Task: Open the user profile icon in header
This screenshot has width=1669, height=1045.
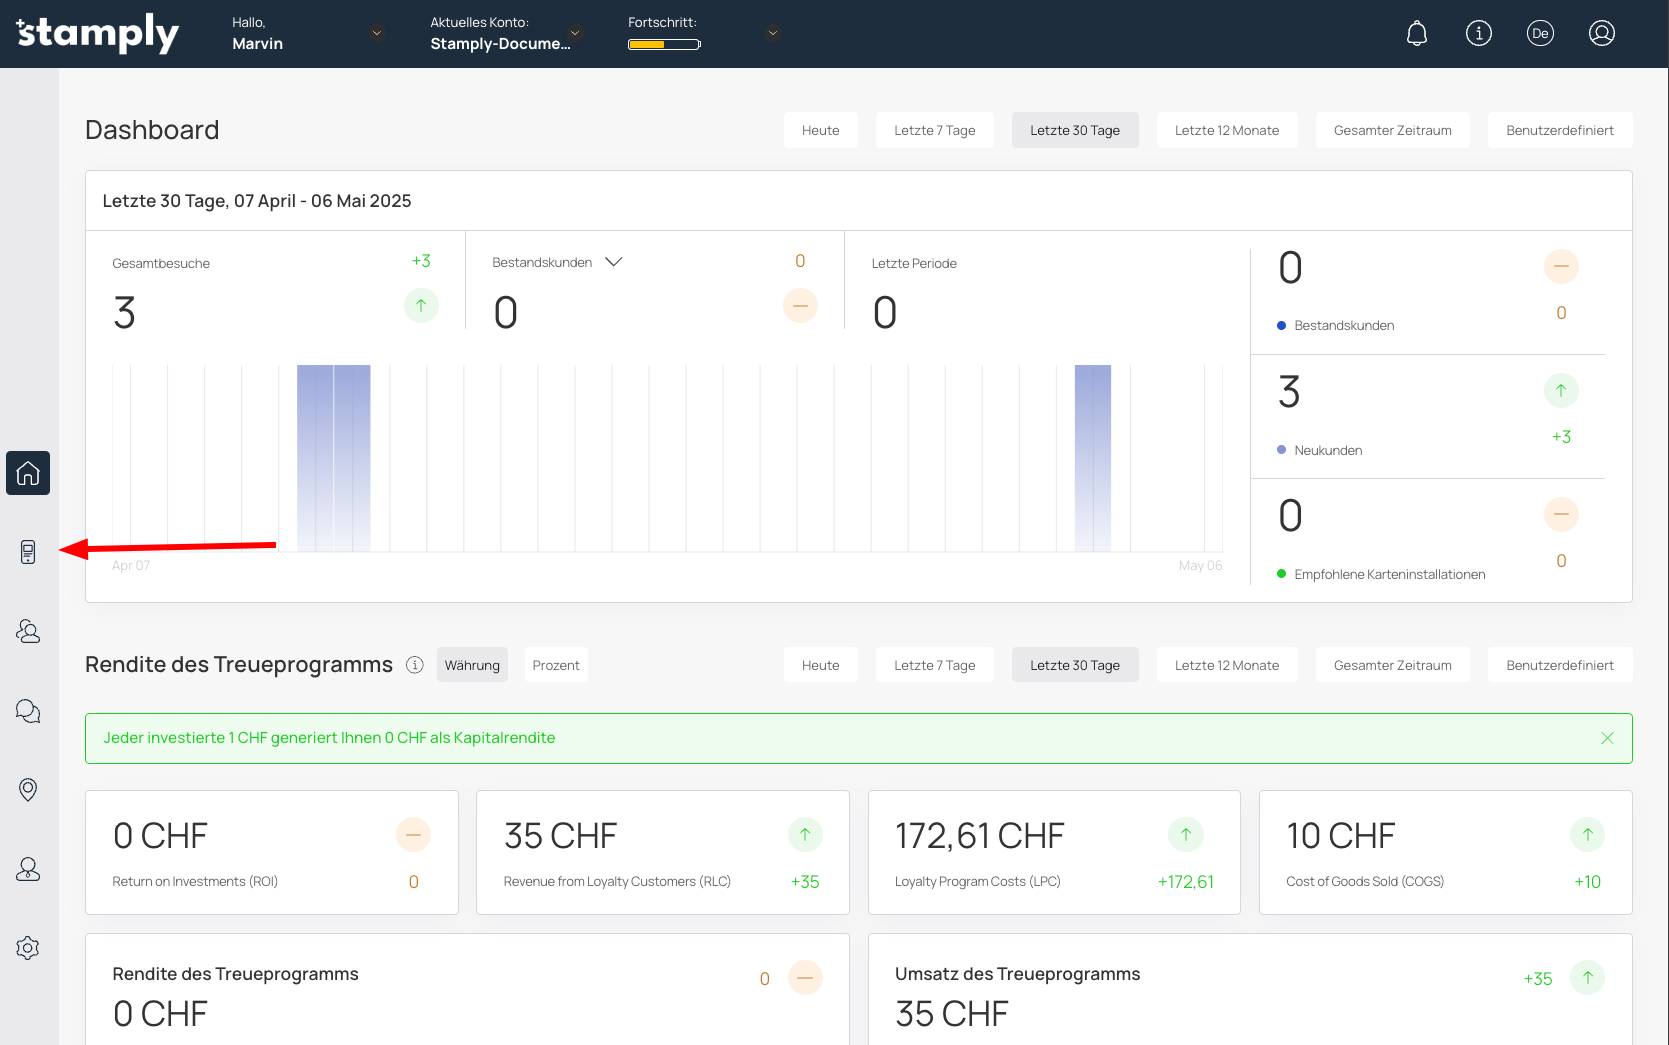Action: [1601, 34]
